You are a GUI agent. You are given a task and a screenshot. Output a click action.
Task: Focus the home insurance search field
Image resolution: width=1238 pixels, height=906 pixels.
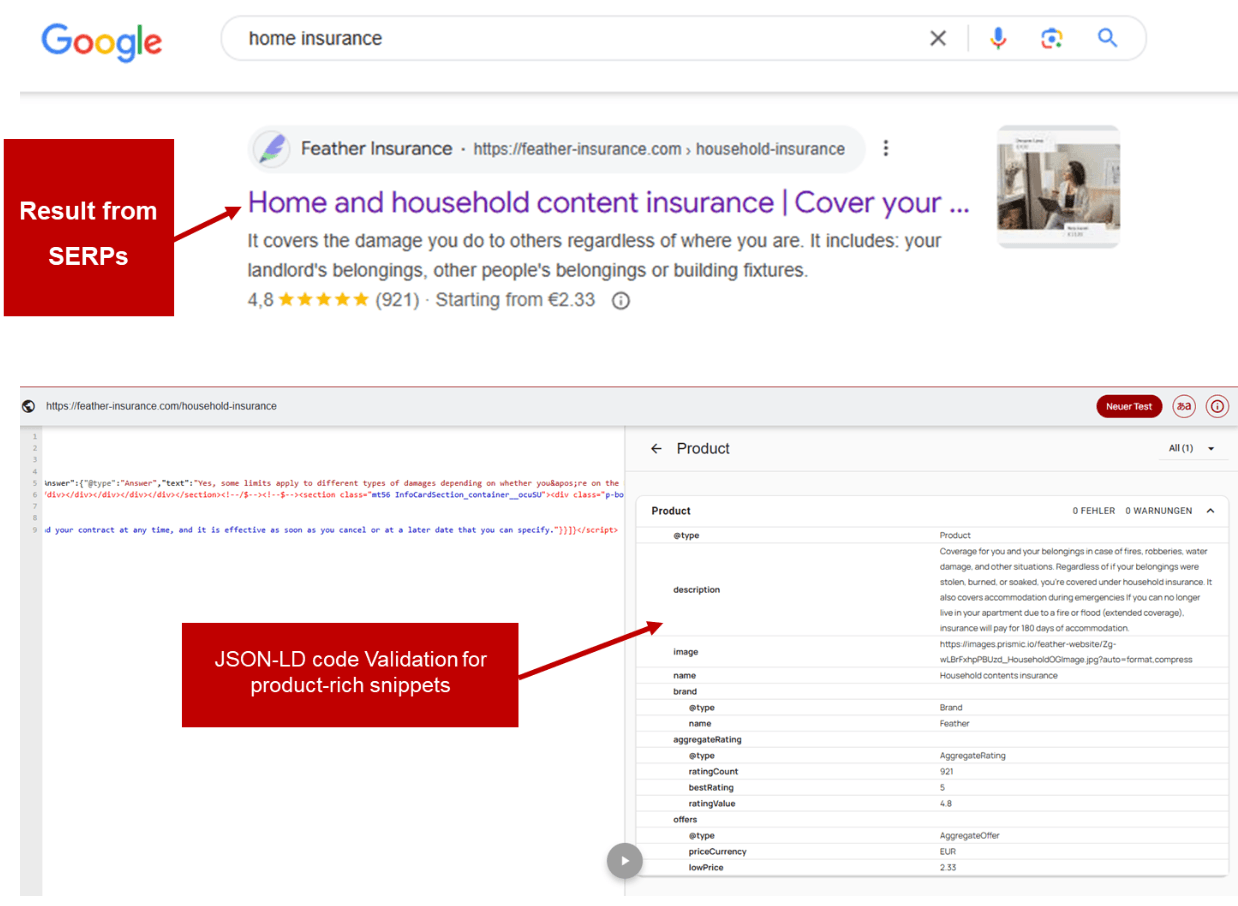point(580,39)
